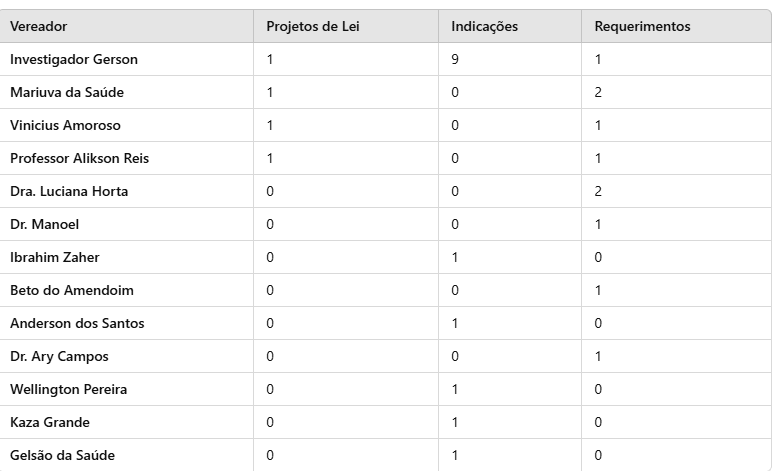The image size is (776, 471).
Task: Click the Kaza Grande name cell
Action: pyautogui.click(x=50, y=423)
